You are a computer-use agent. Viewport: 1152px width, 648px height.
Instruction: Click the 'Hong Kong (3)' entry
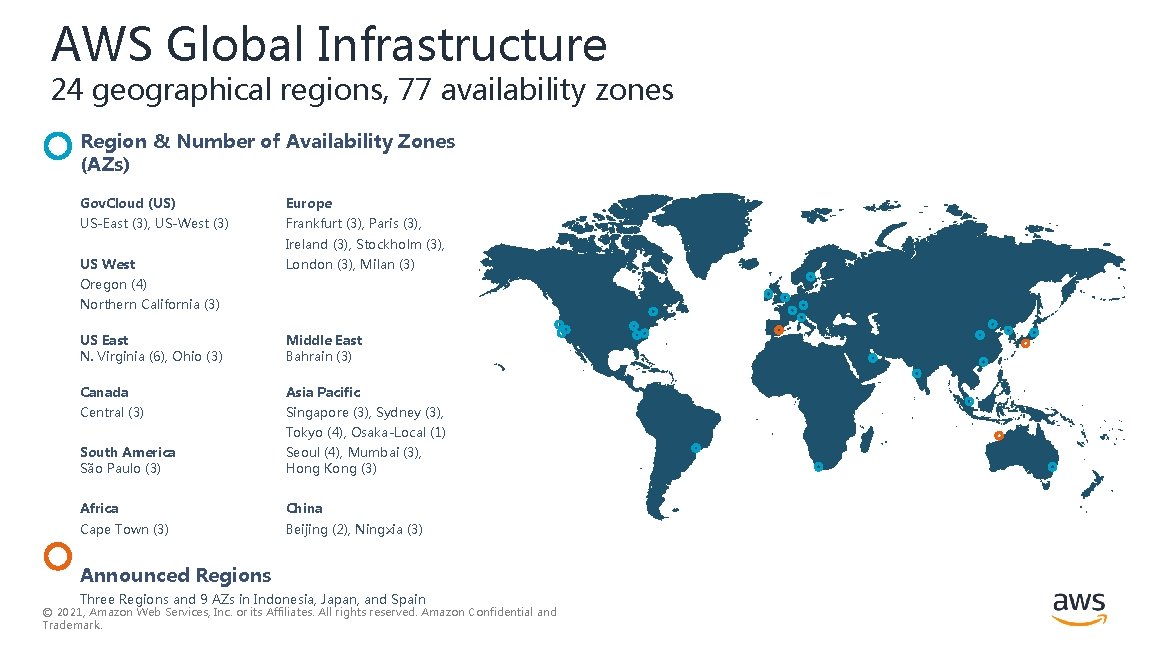(331, 468)
